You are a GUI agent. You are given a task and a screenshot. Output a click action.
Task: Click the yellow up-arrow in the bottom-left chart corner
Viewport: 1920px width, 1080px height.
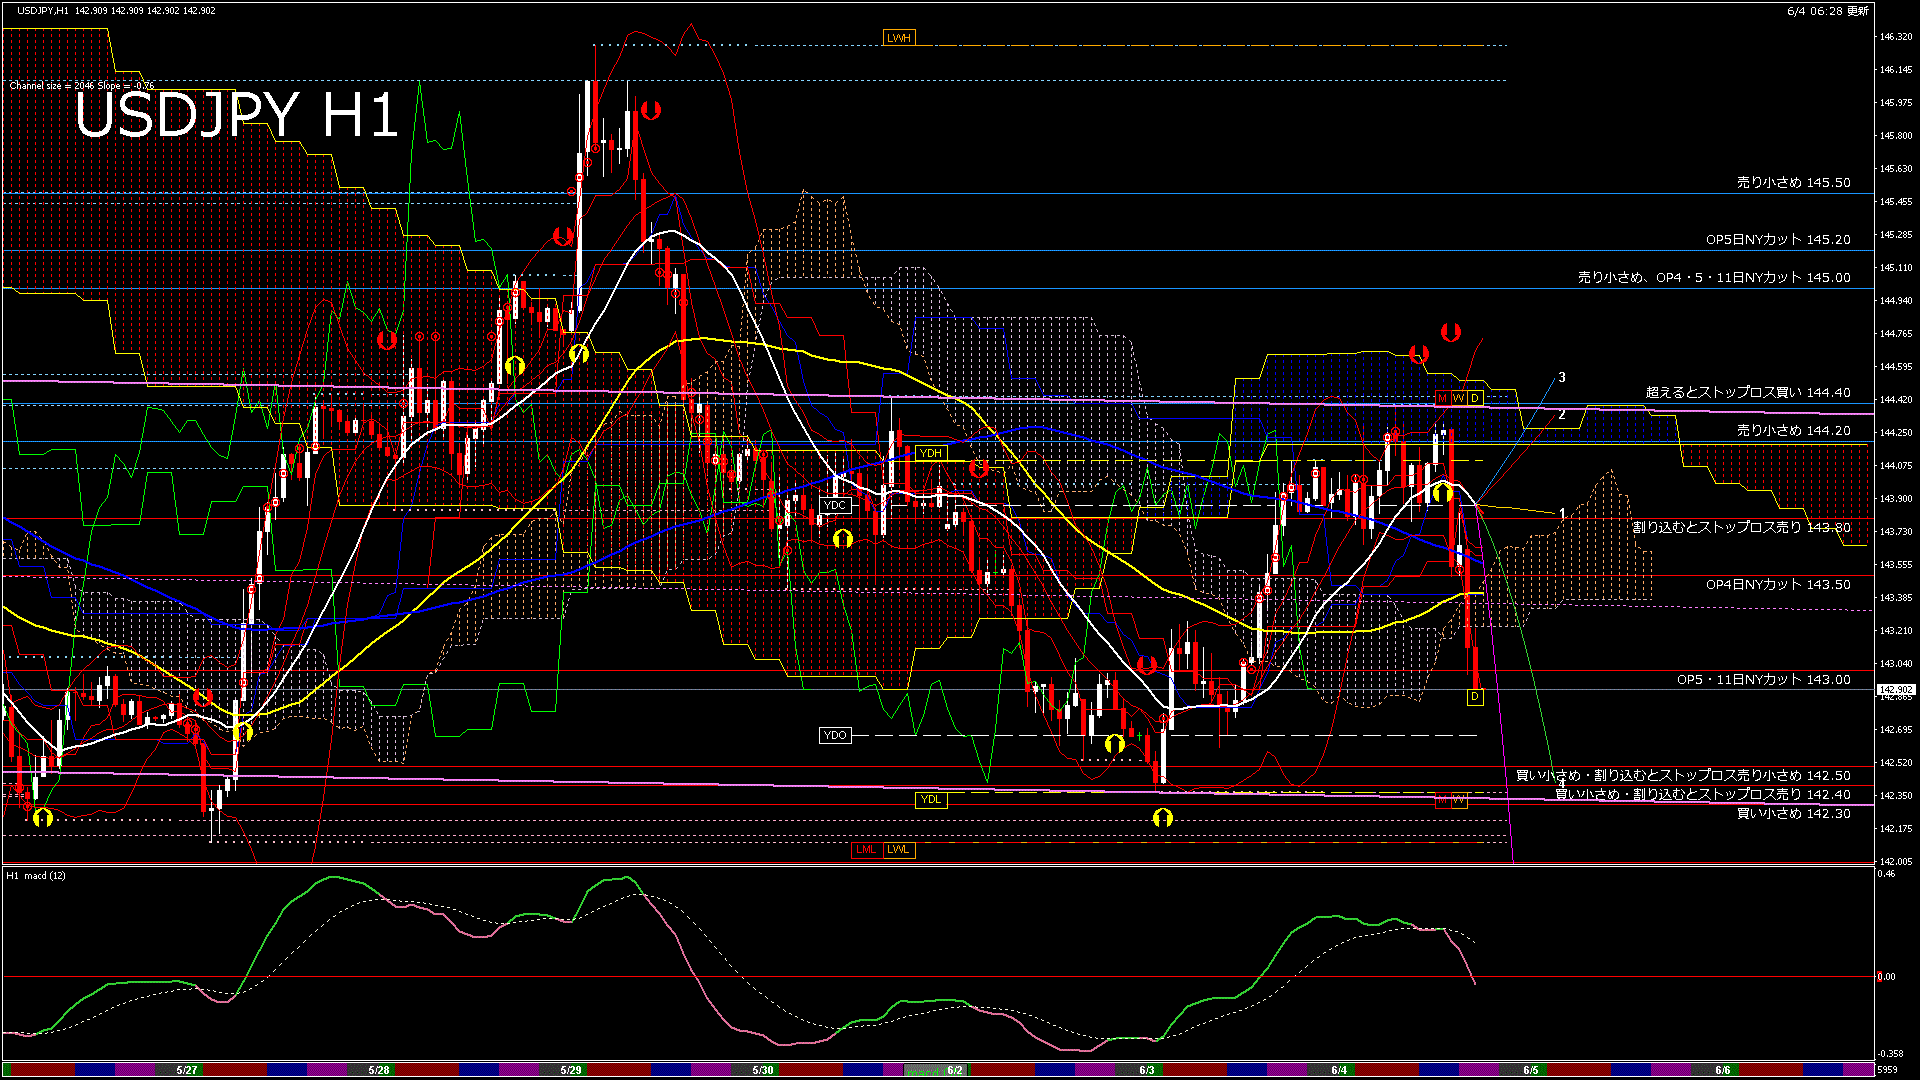[x=42, y=818]
